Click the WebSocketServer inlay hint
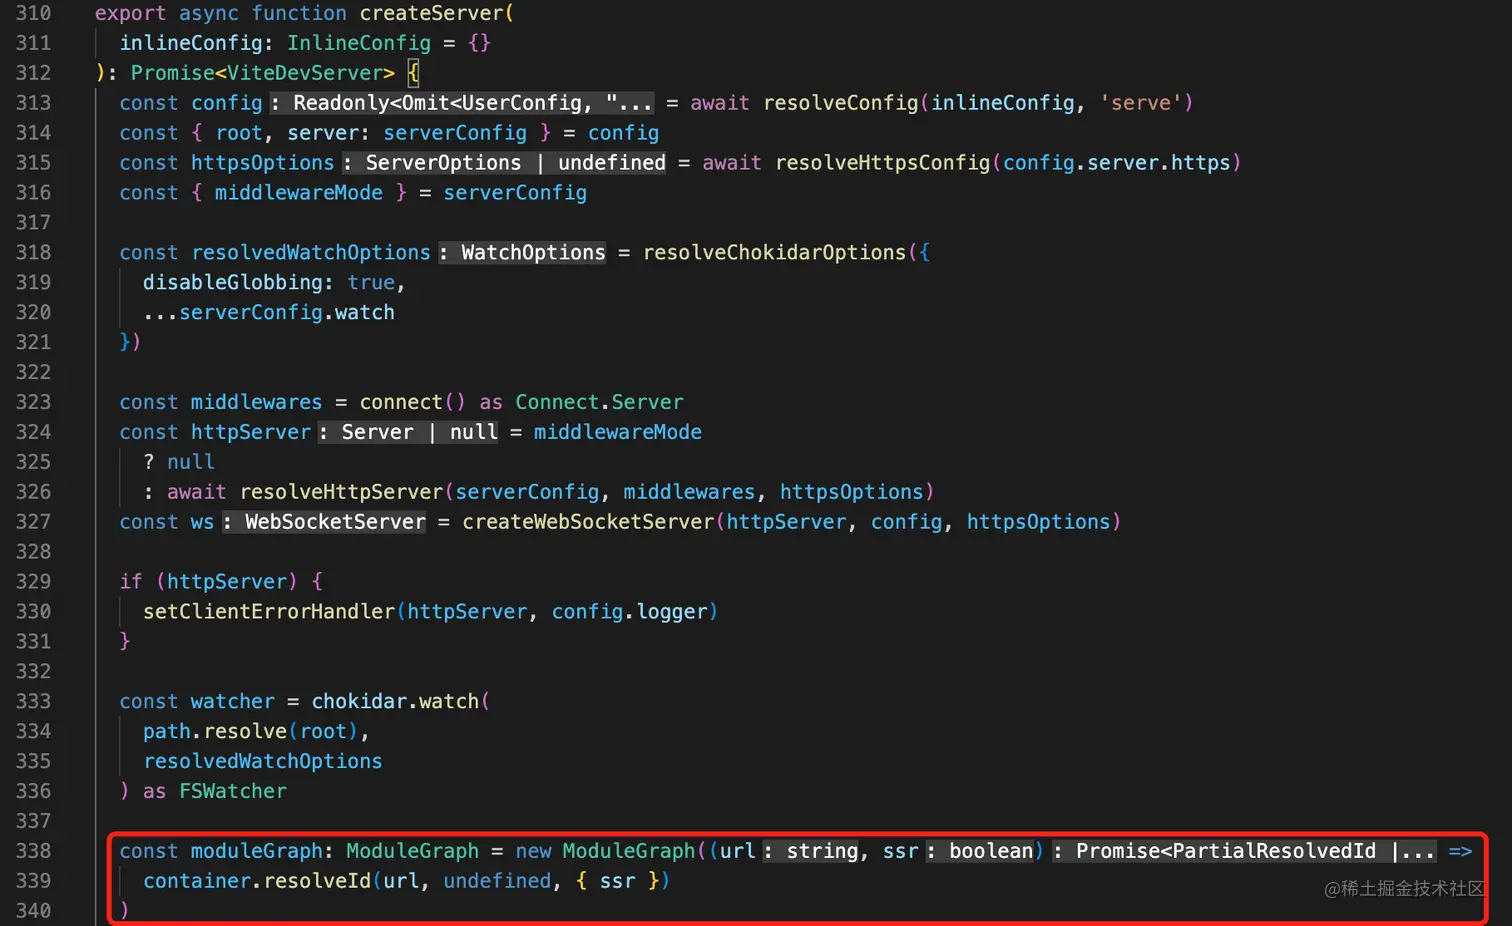 click(x=324, y=522)
